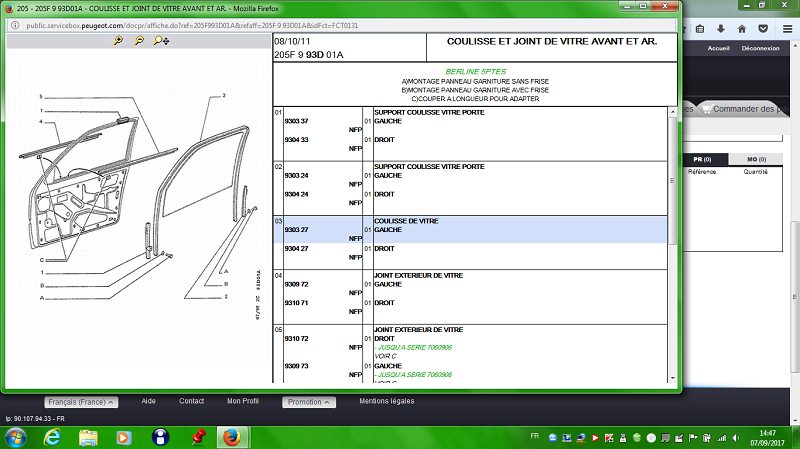Open Windows Explorer folder on taskbar
Image resolution: width=800 pixels, height=449 pixels.
[x=88, y=438]
